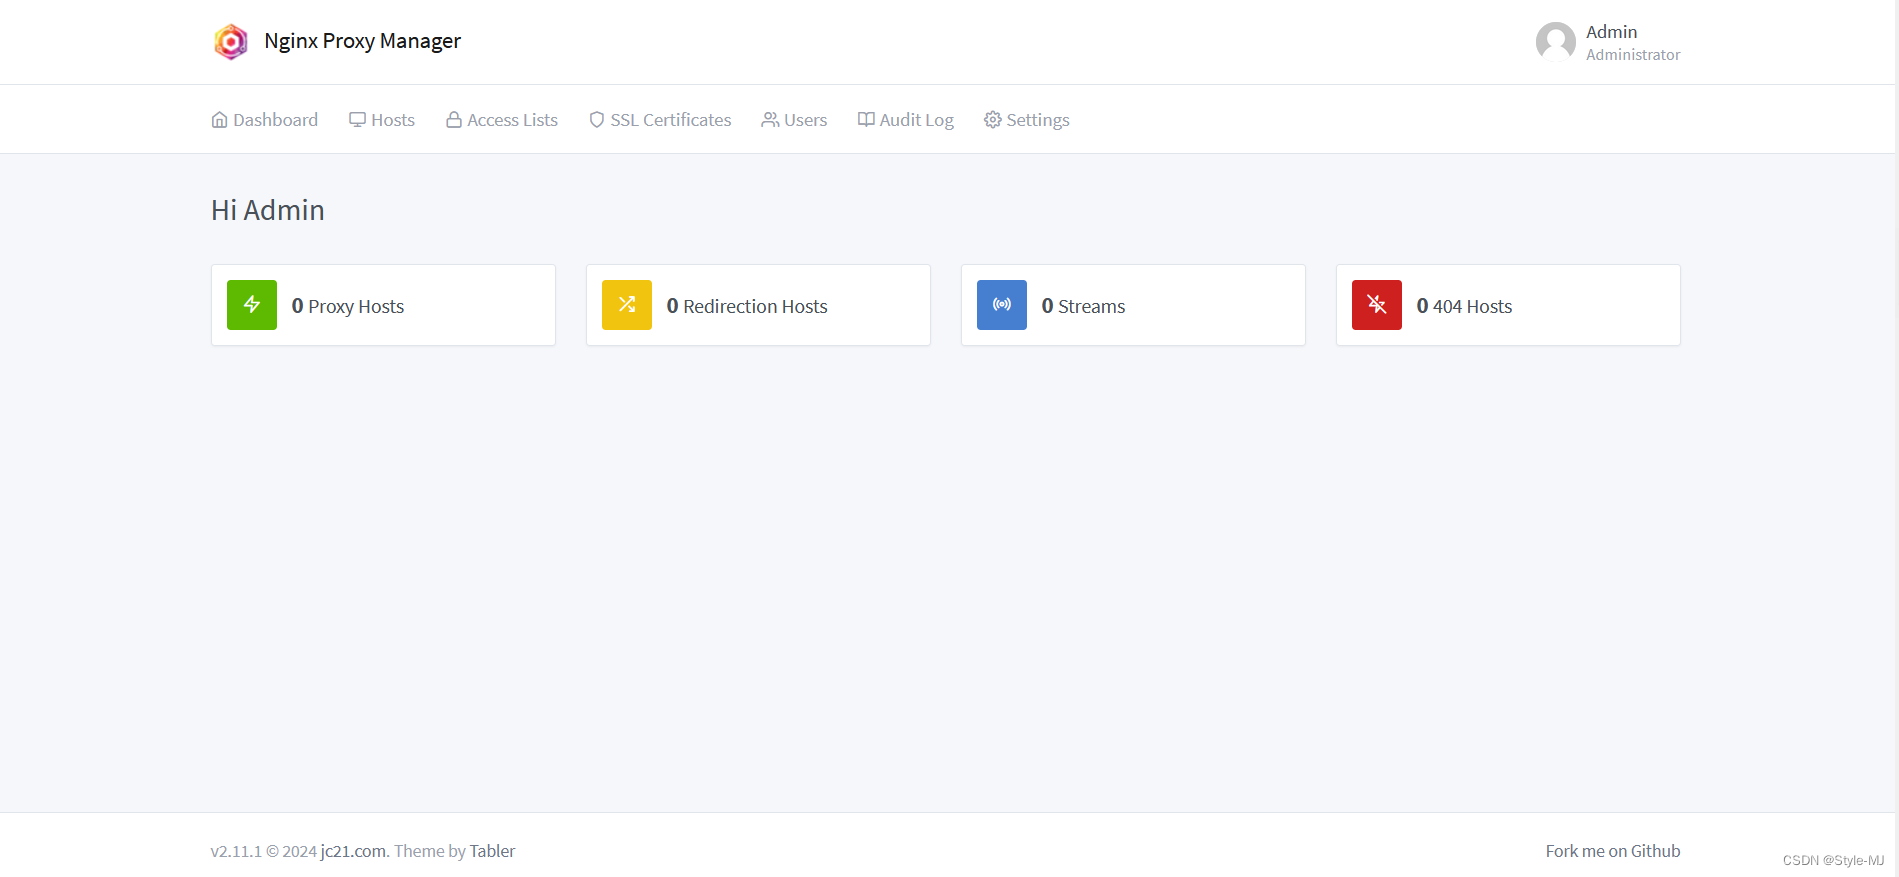Click the v2.11.1 version text
The height and width of the screenshot is (877, 1899).
(236, 851)
